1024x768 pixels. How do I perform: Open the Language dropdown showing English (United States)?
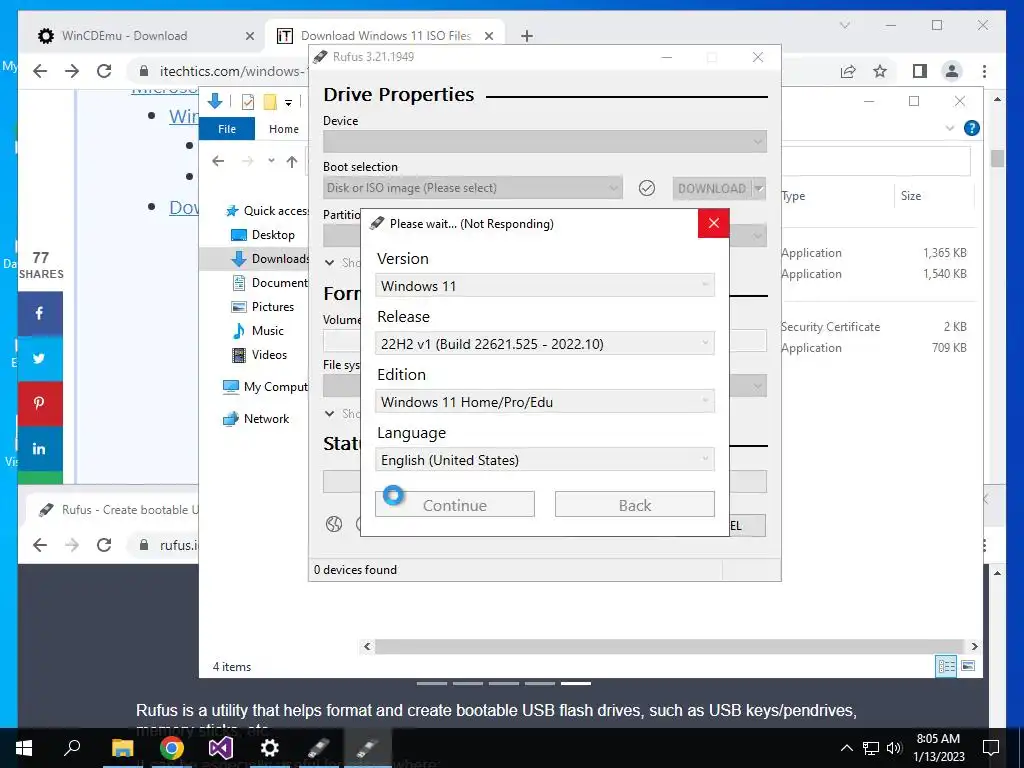tap(545, 460)
